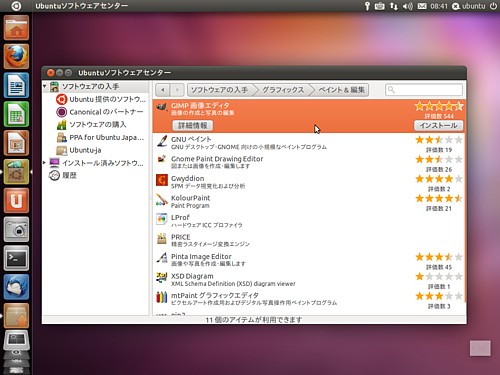500x375 pixels.
Task: Select mtPaint グラフィックエディタ title
Action: coord(215,295)
